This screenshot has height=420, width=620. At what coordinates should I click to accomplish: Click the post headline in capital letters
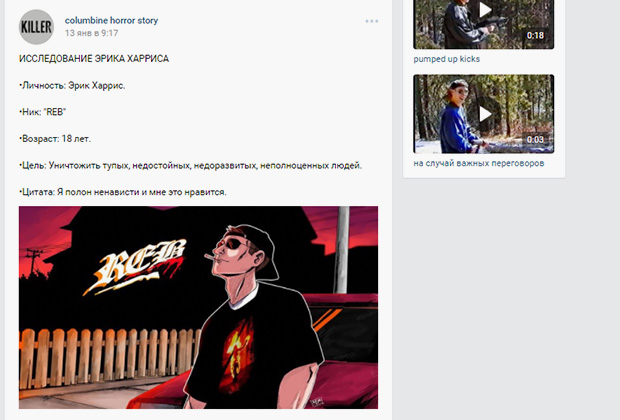[x=94, y=59]
